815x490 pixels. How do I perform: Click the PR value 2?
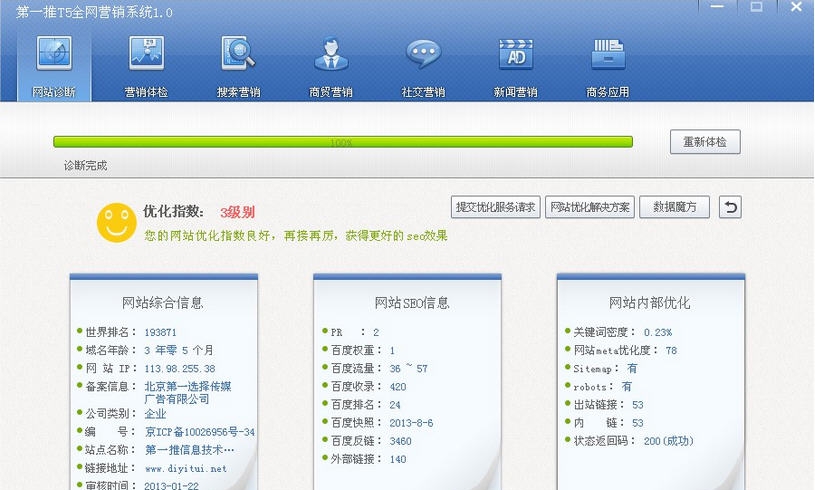click(376, 333)
